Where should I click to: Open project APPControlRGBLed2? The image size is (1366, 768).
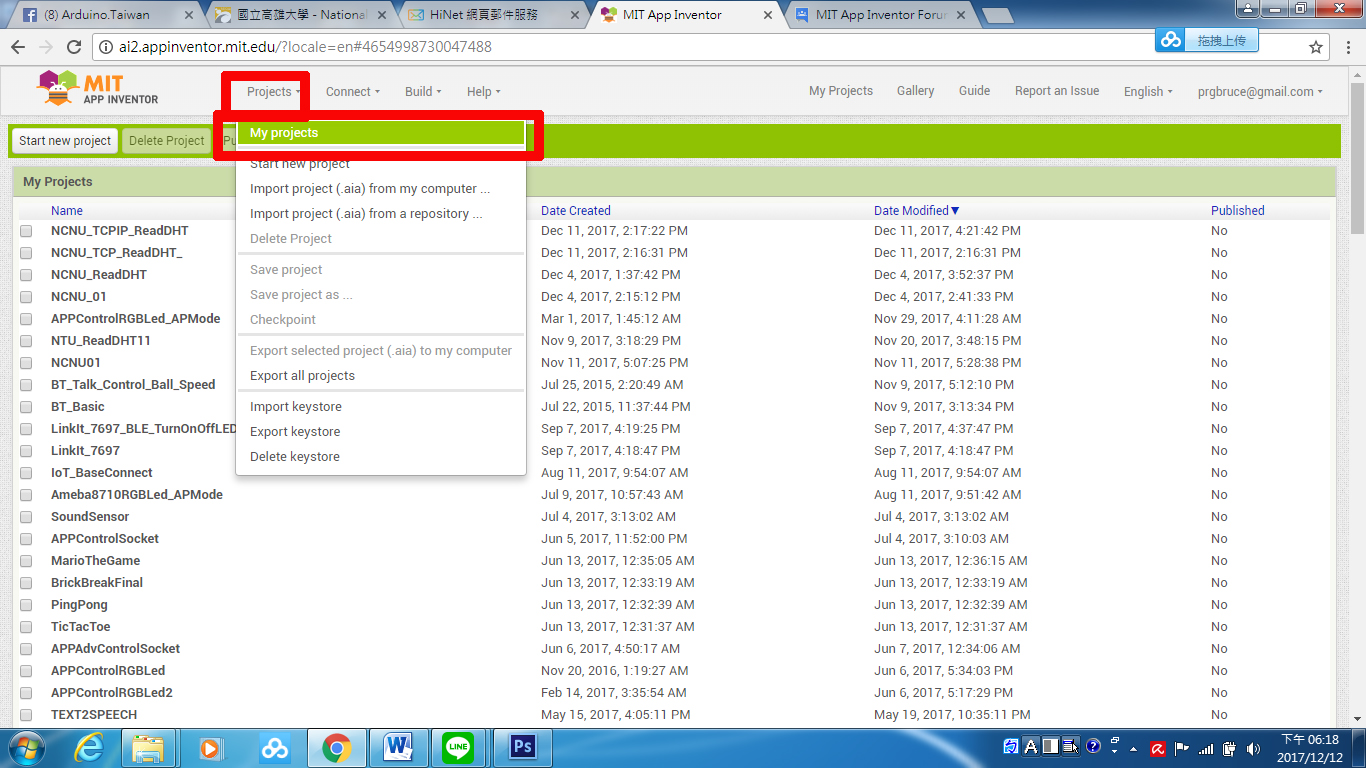112,693
